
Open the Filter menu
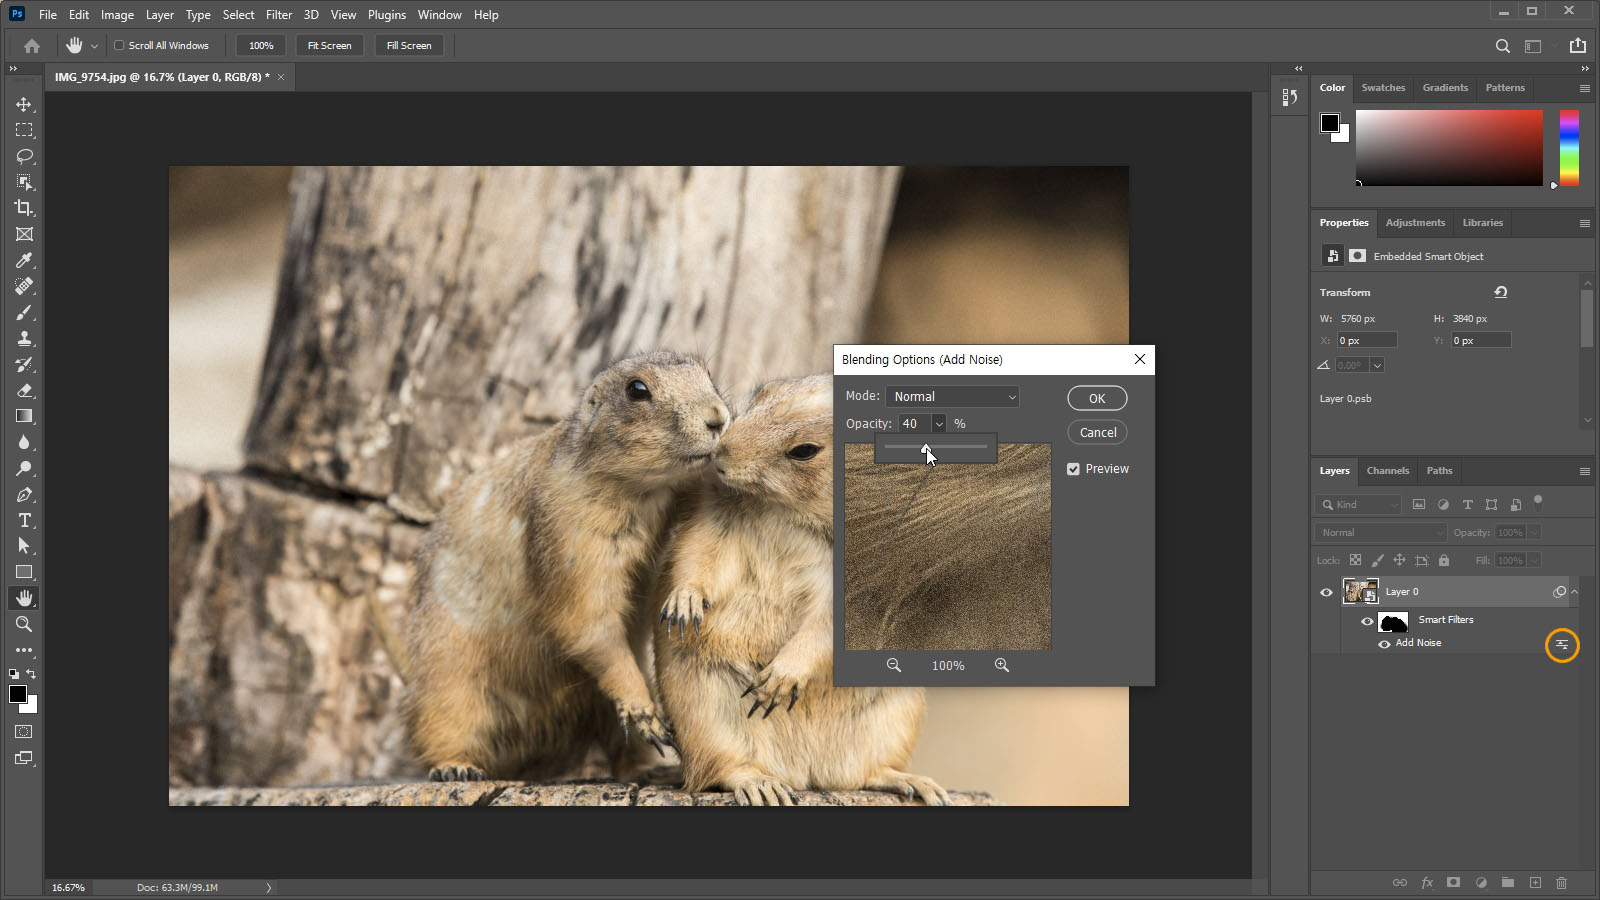click(x=278, y=15)
